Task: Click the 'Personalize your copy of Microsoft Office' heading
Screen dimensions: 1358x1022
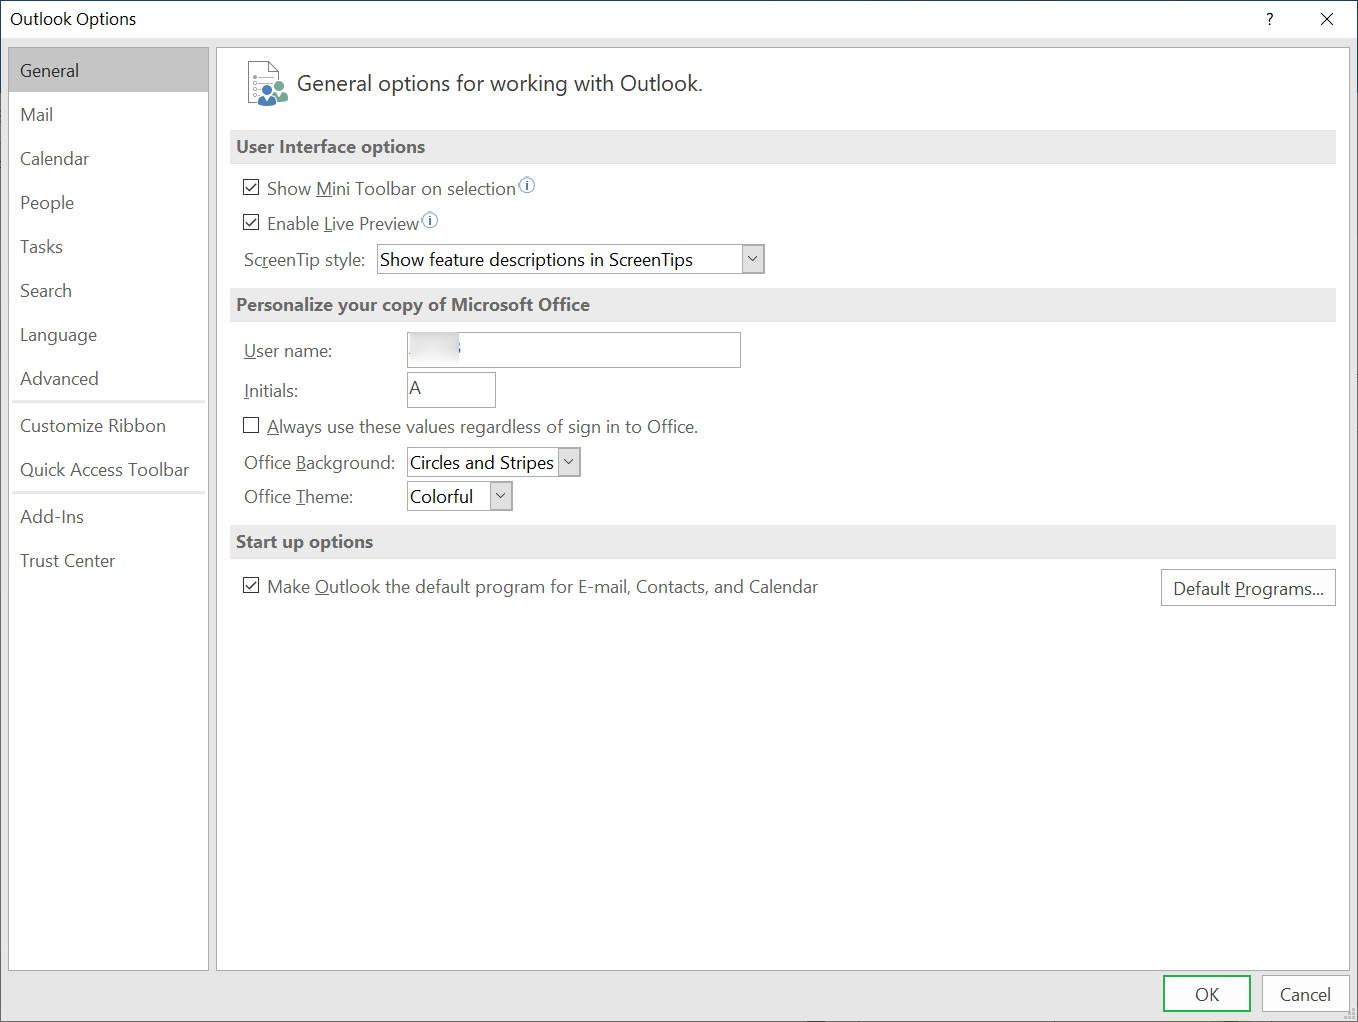Action: 413,305
